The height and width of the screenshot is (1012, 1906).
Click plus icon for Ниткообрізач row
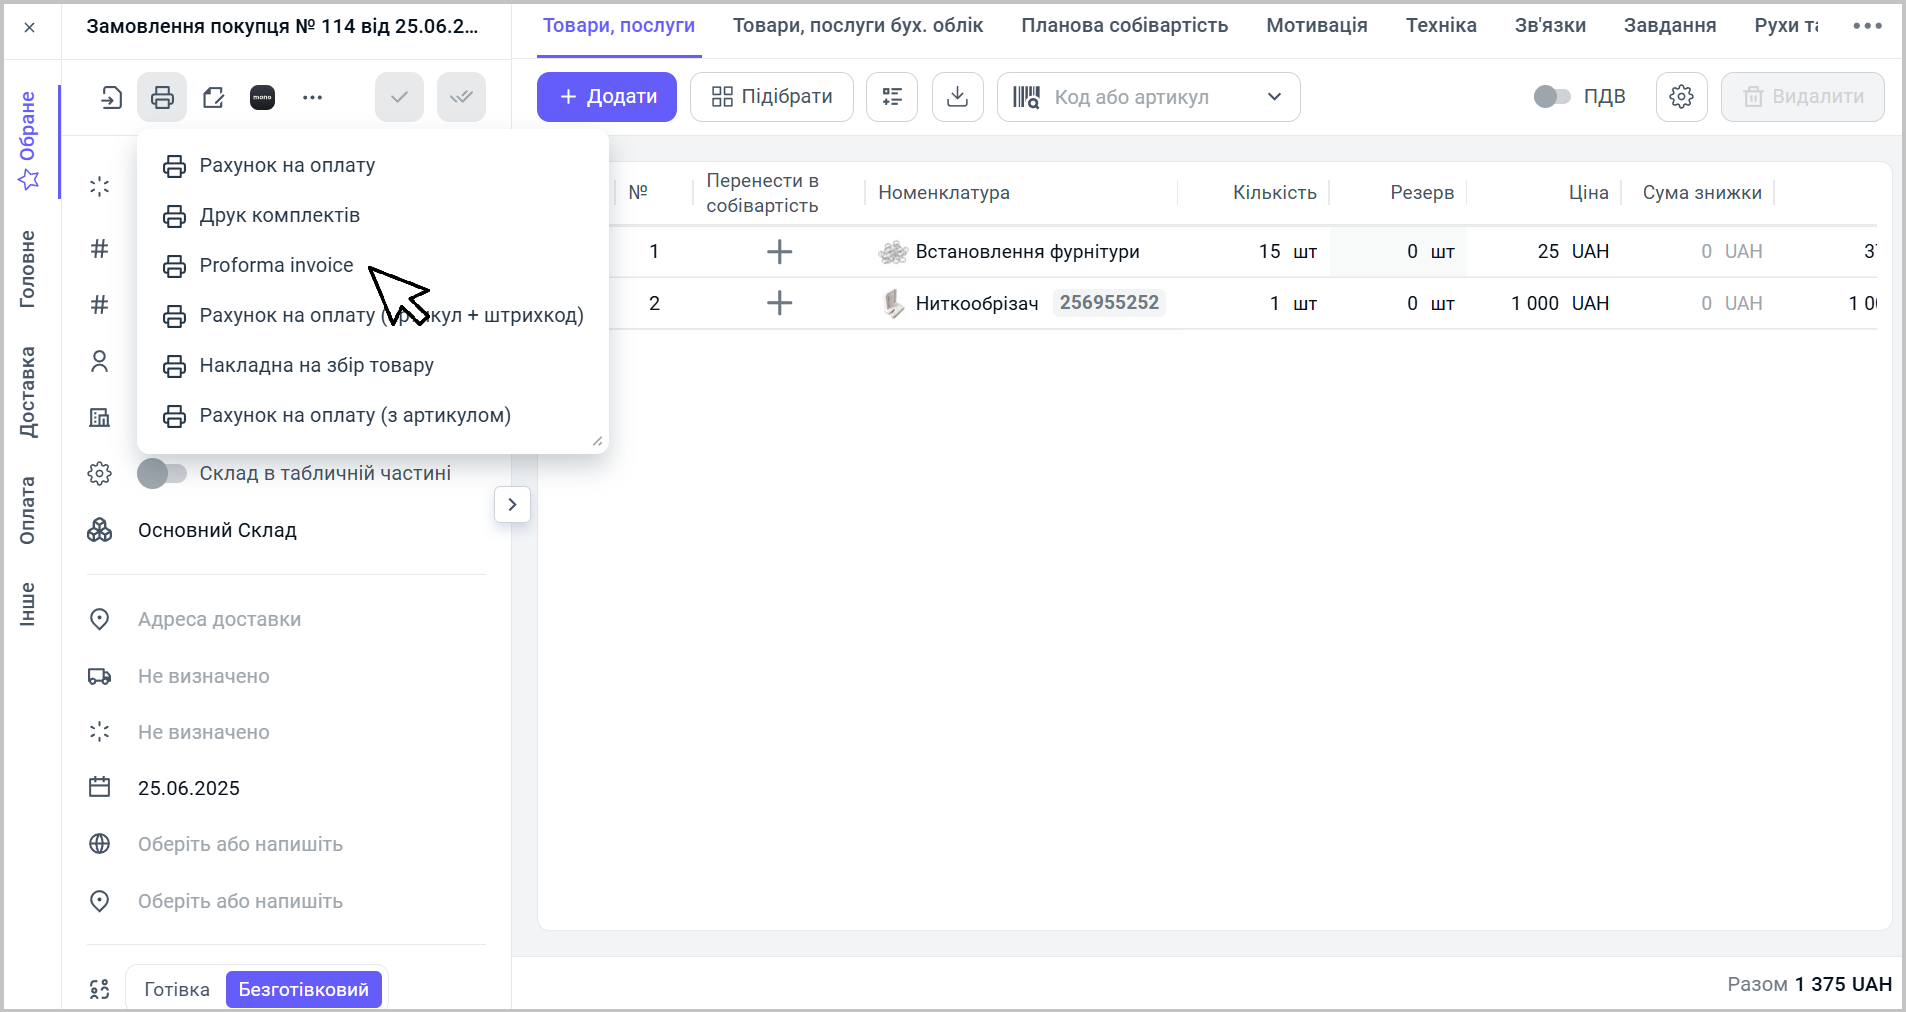coord(779,303)
